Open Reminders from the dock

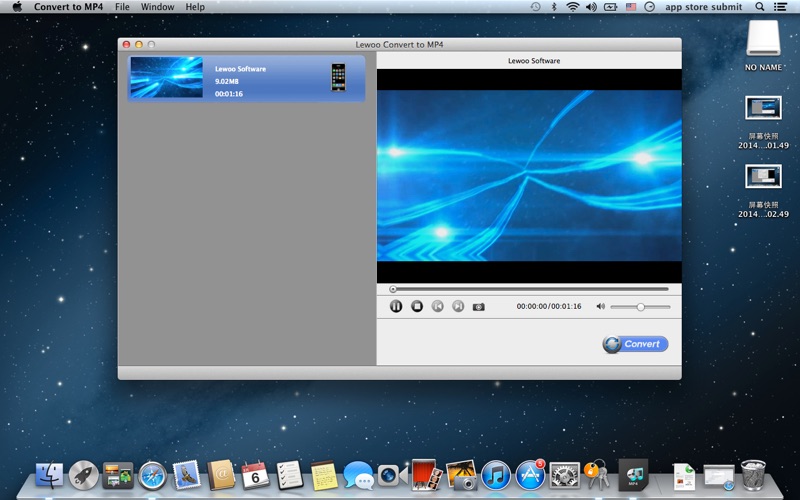[290, 476]
